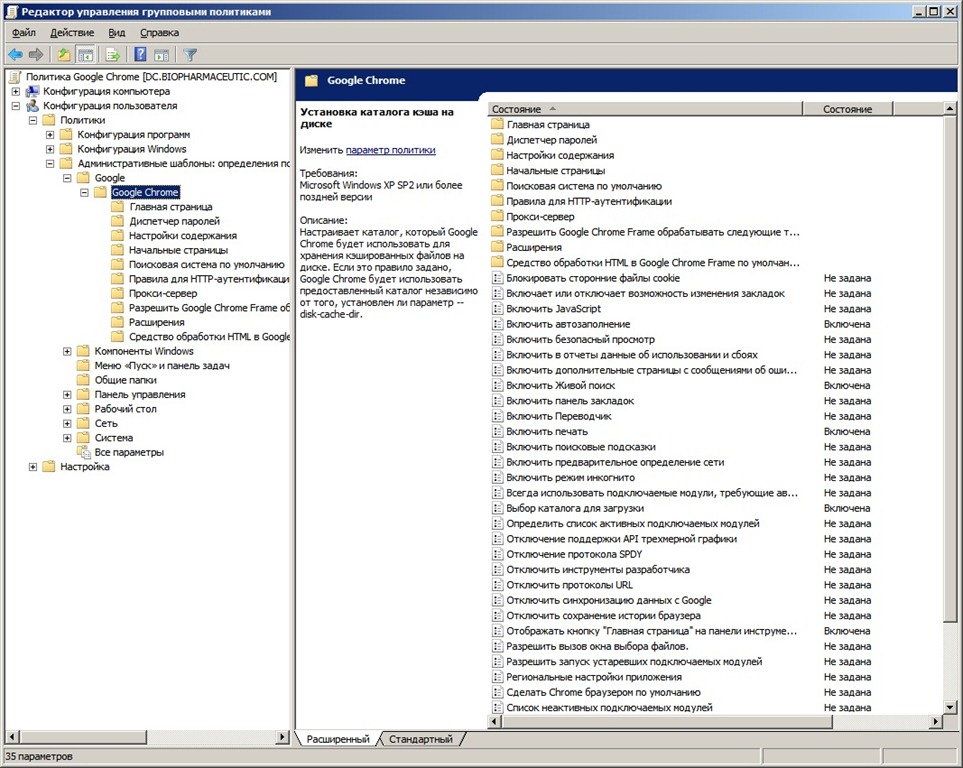Select 'Политика Google Chrome' root node

[151, 77]
